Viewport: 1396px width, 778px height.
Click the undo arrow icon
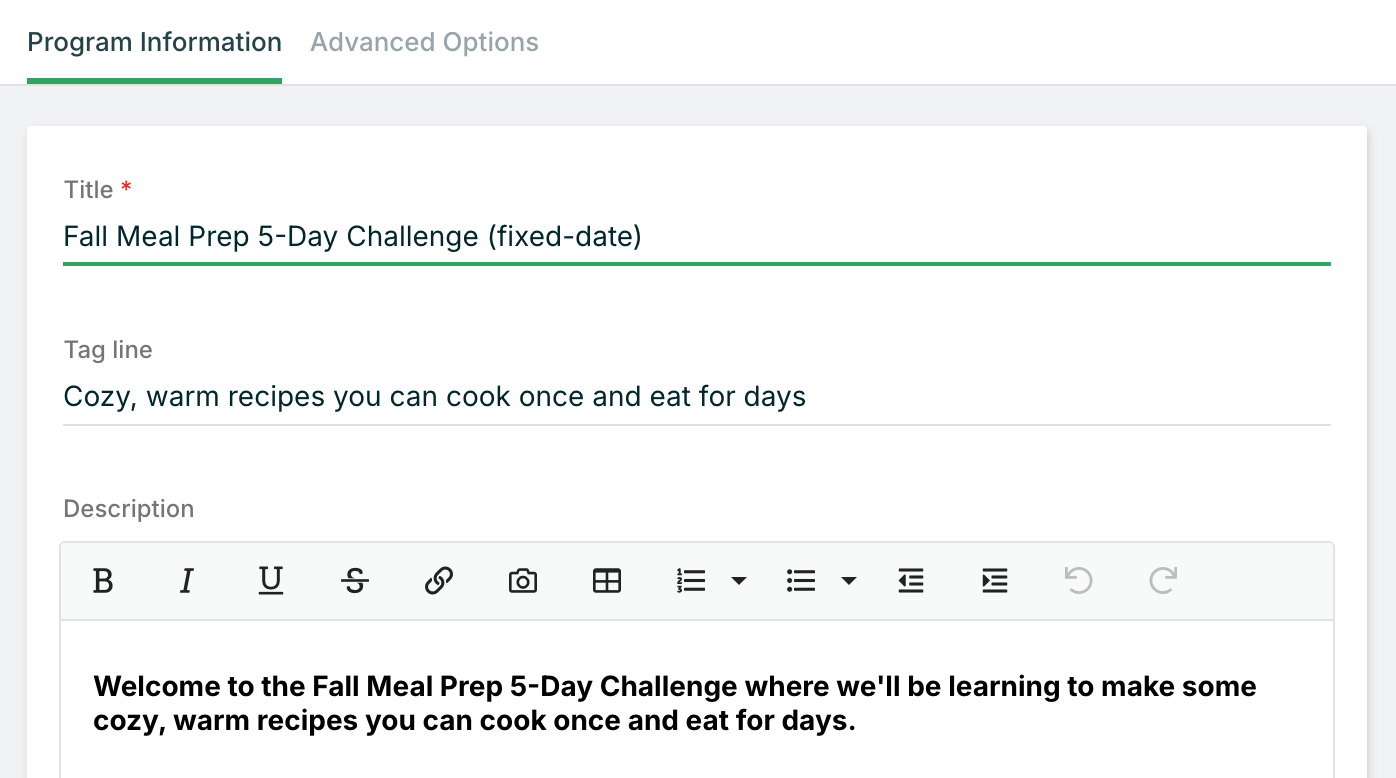pyautogui.click(x=1079, y=581)
